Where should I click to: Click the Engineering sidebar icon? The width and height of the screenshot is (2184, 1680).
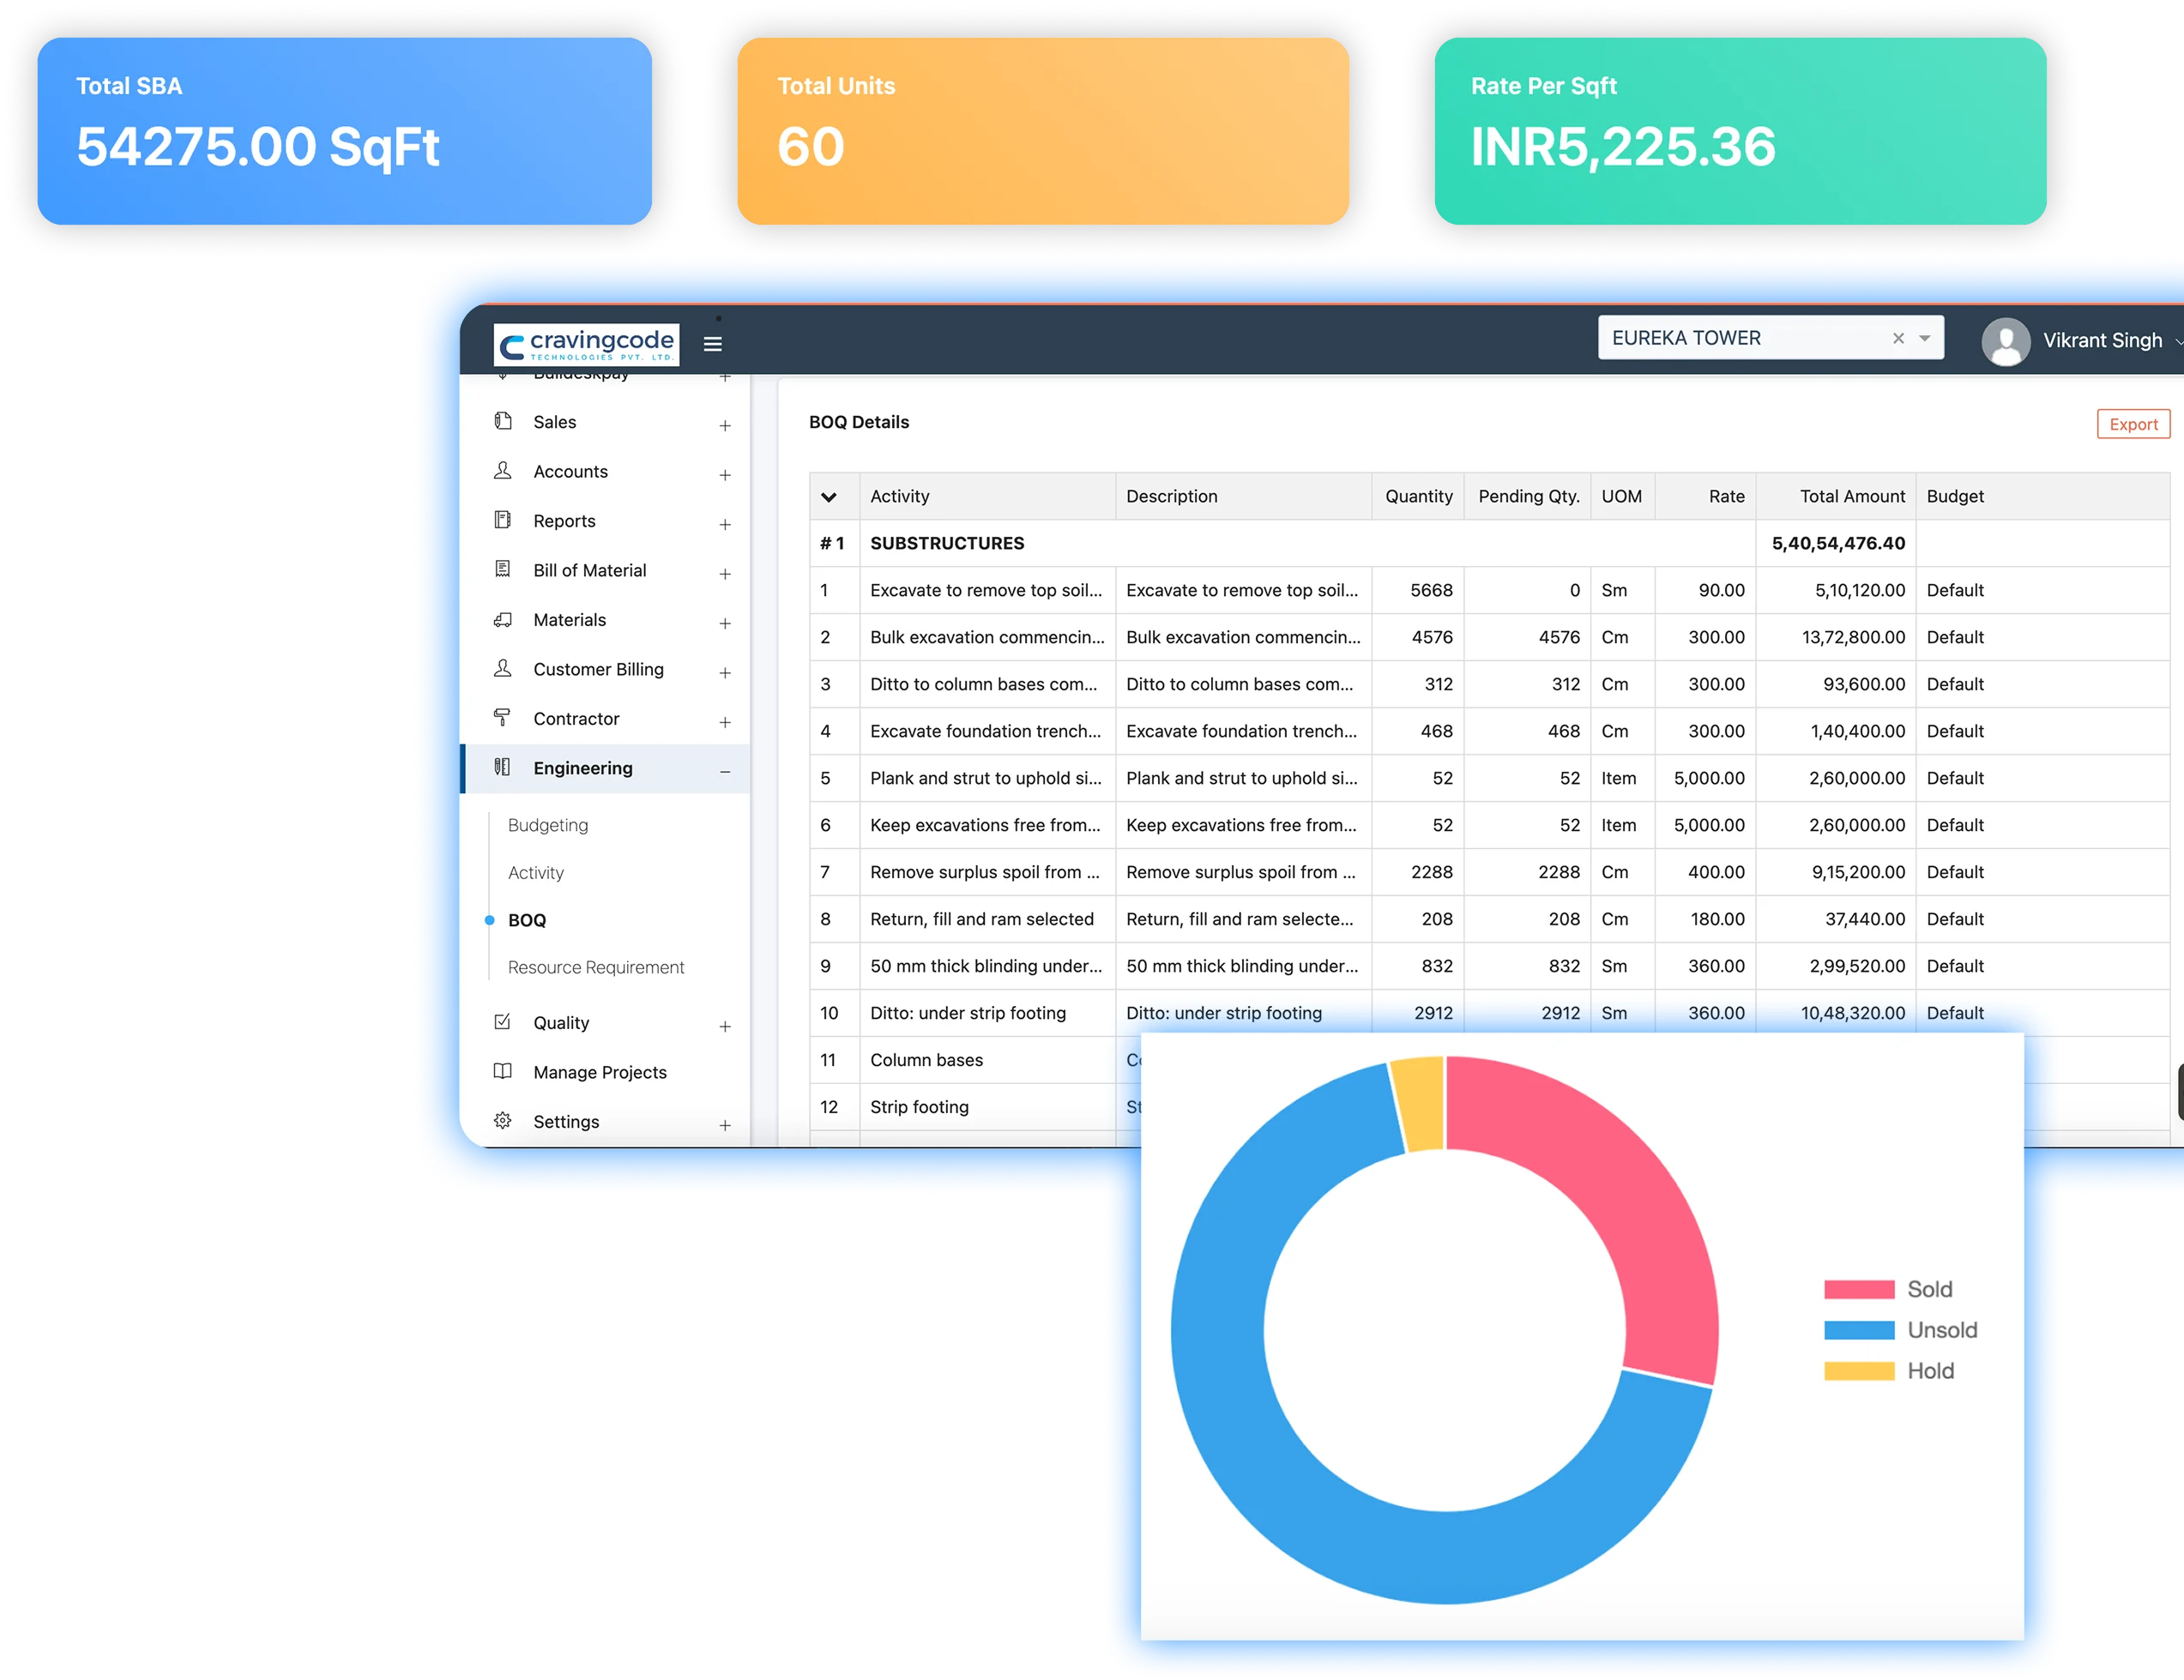(503, 767)
